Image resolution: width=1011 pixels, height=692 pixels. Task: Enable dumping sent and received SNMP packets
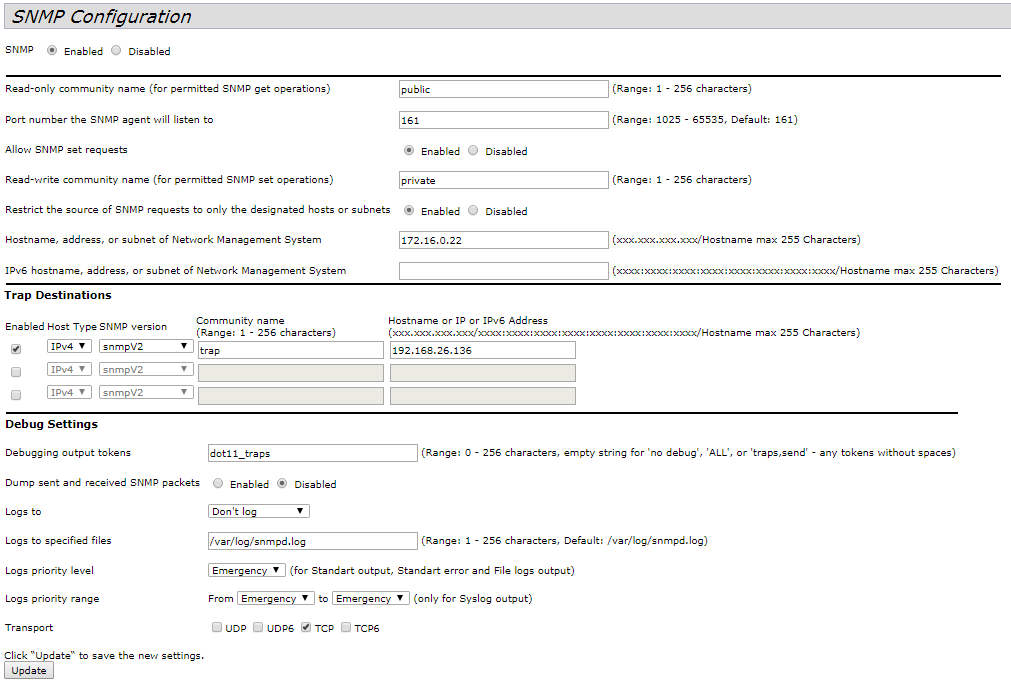point(218,483)
